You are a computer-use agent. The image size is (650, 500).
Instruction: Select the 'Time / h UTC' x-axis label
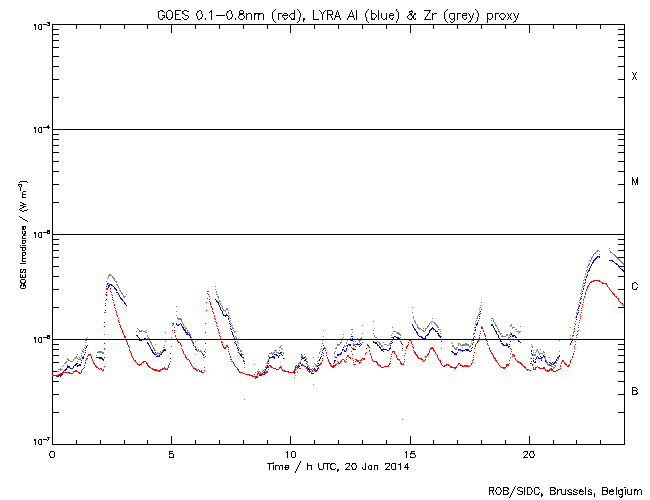337,466
